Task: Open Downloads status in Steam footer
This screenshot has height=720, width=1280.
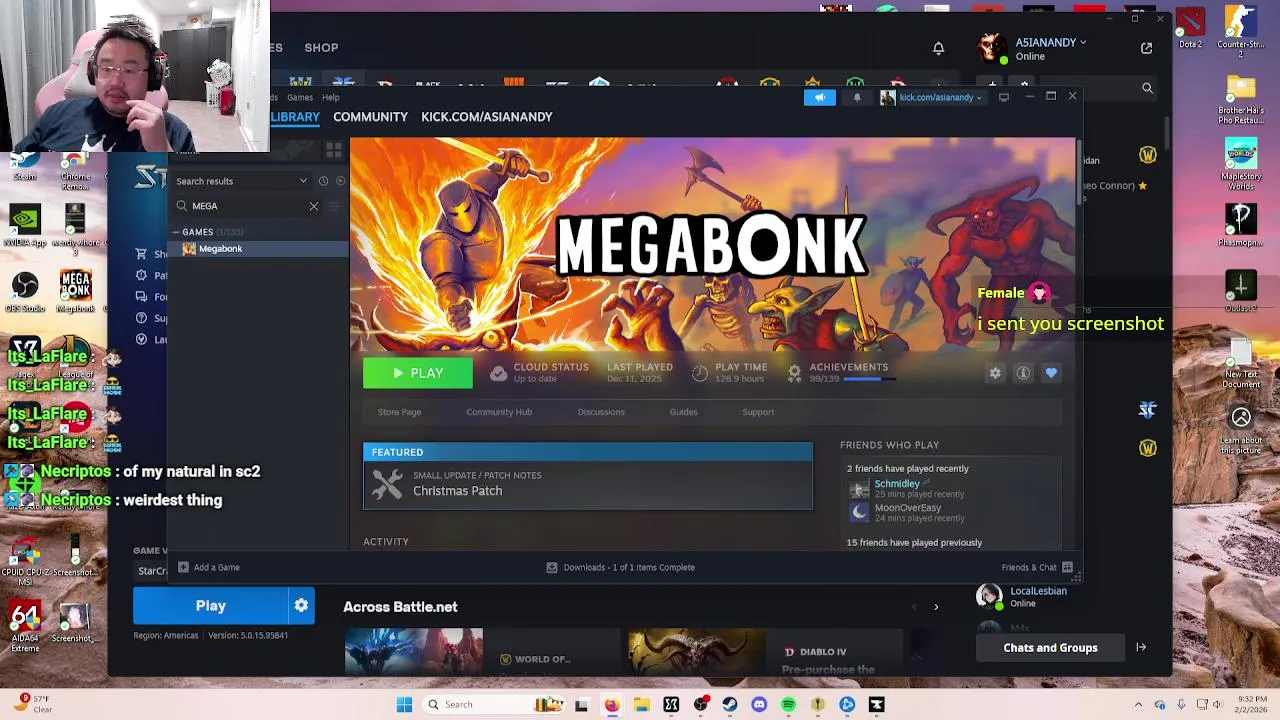Action: point(620,567)
